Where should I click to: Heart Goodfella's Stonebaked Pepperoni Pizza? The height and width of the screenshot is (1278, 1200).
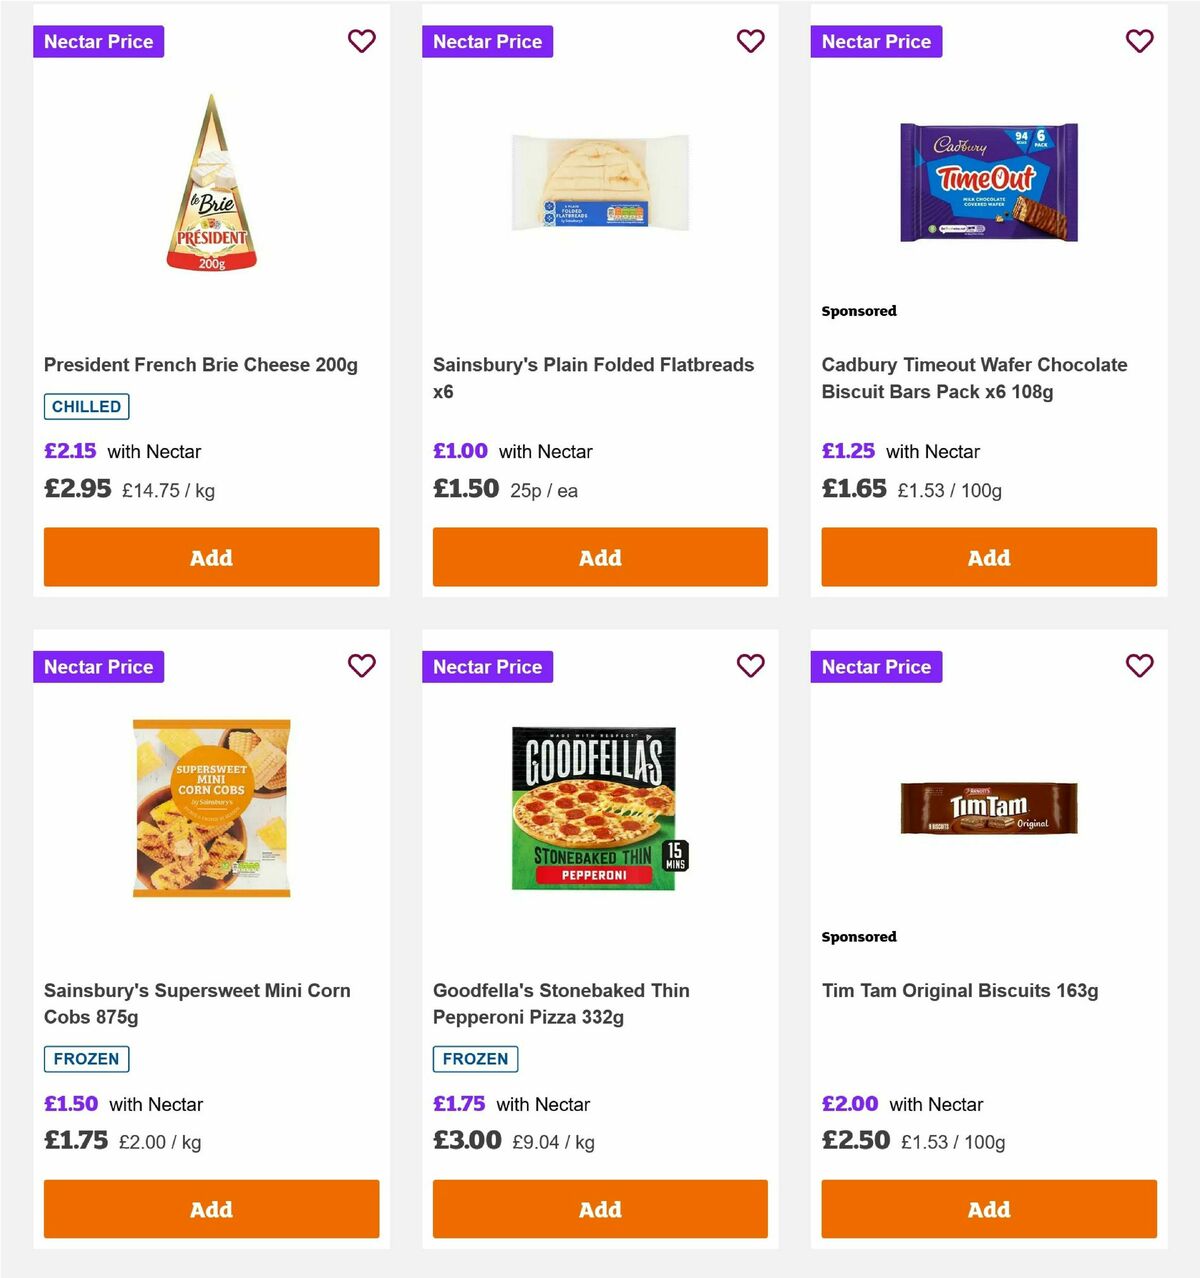tap(750, 666)
